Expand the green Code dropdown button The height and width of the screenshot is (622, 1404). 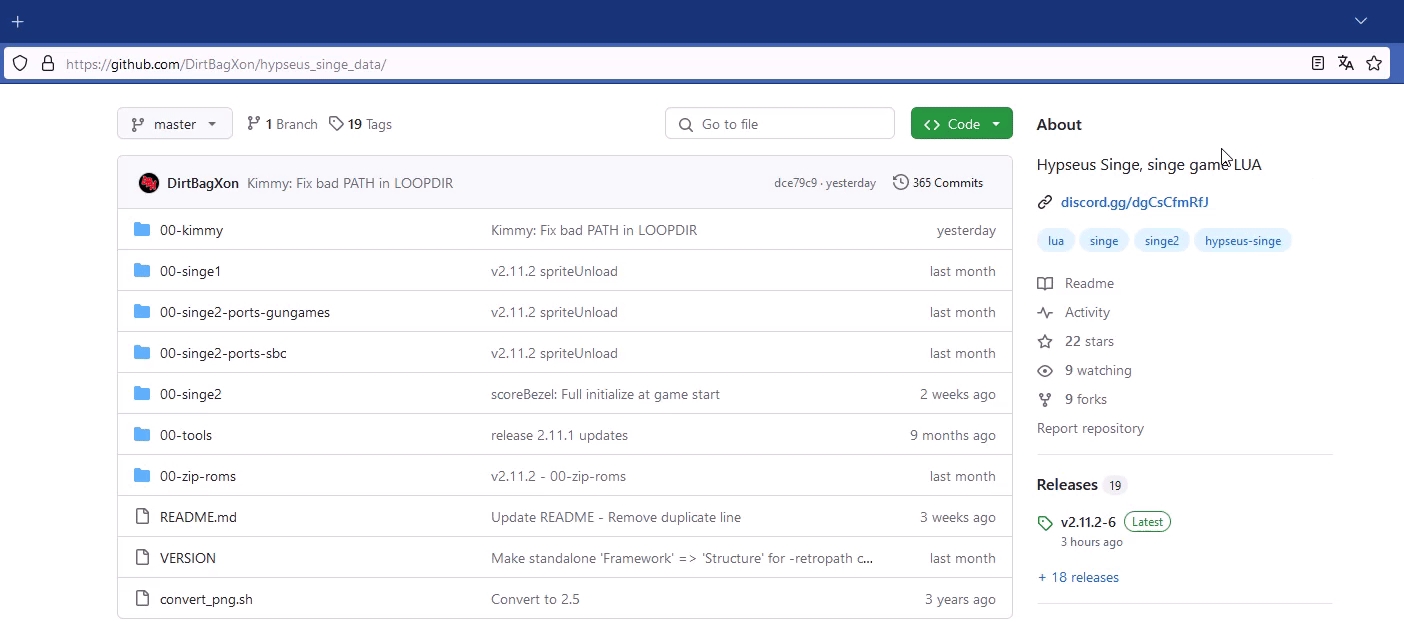(x=961, y=124)
